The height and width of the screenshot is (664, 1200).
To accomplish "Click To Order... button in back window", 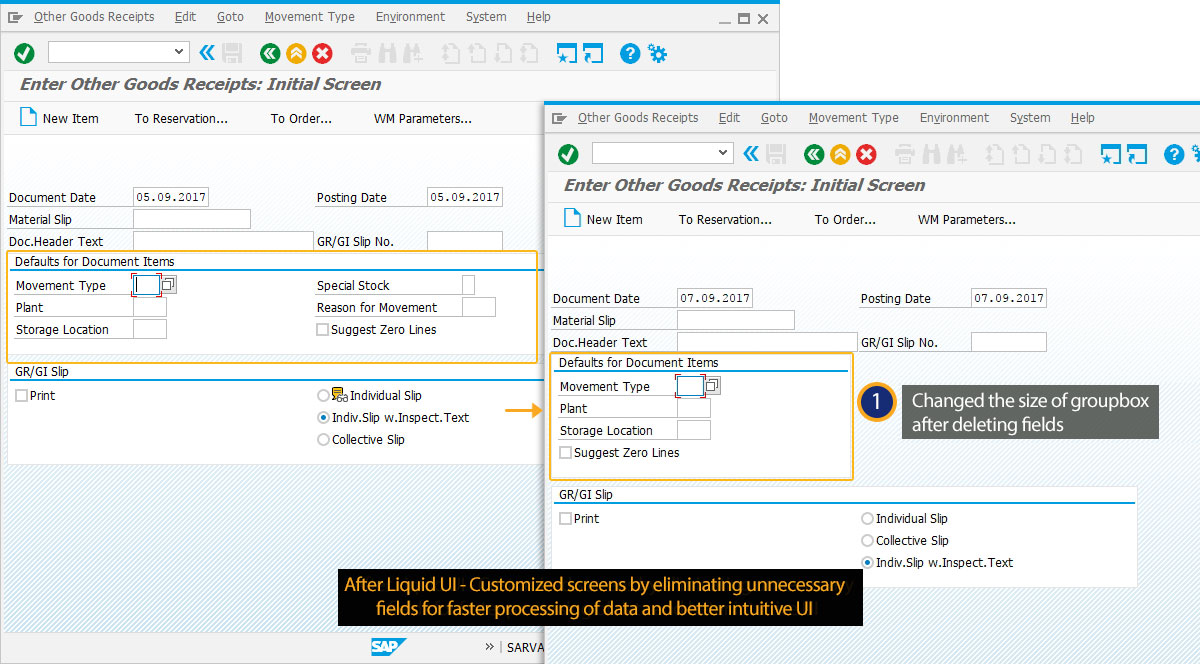I will pos(301,118).
